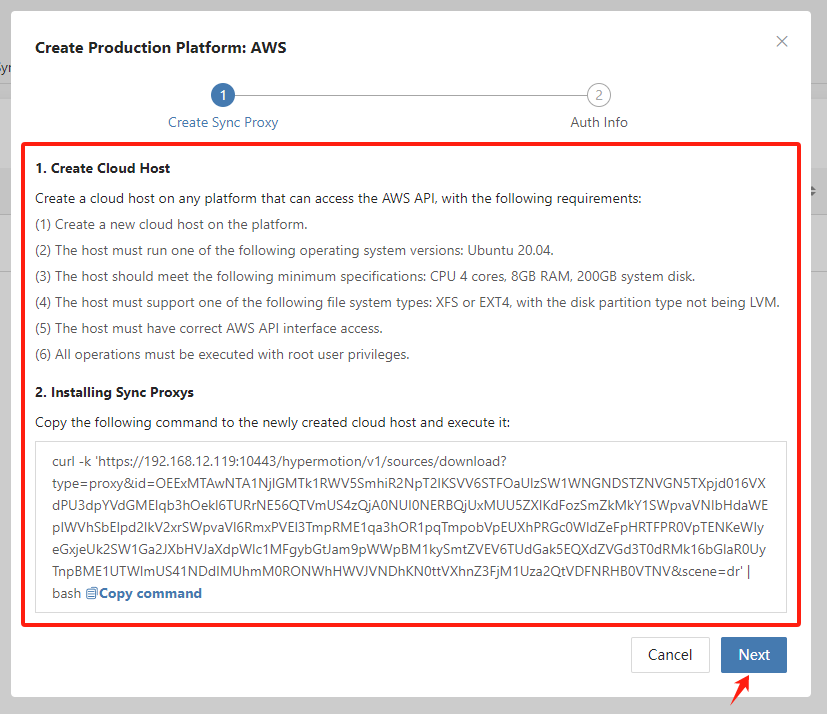
Task: Click the clipboard icon beside Copy command
Action: coord(92,593)
